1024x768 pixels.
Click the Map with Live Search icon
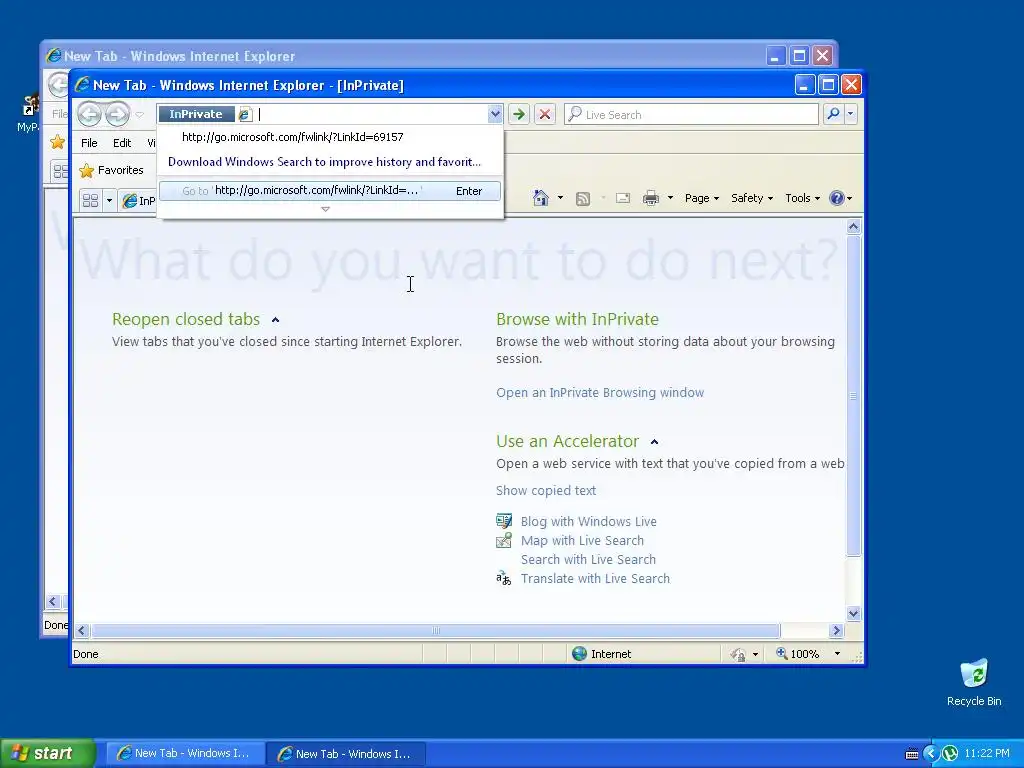click(504, 540)
